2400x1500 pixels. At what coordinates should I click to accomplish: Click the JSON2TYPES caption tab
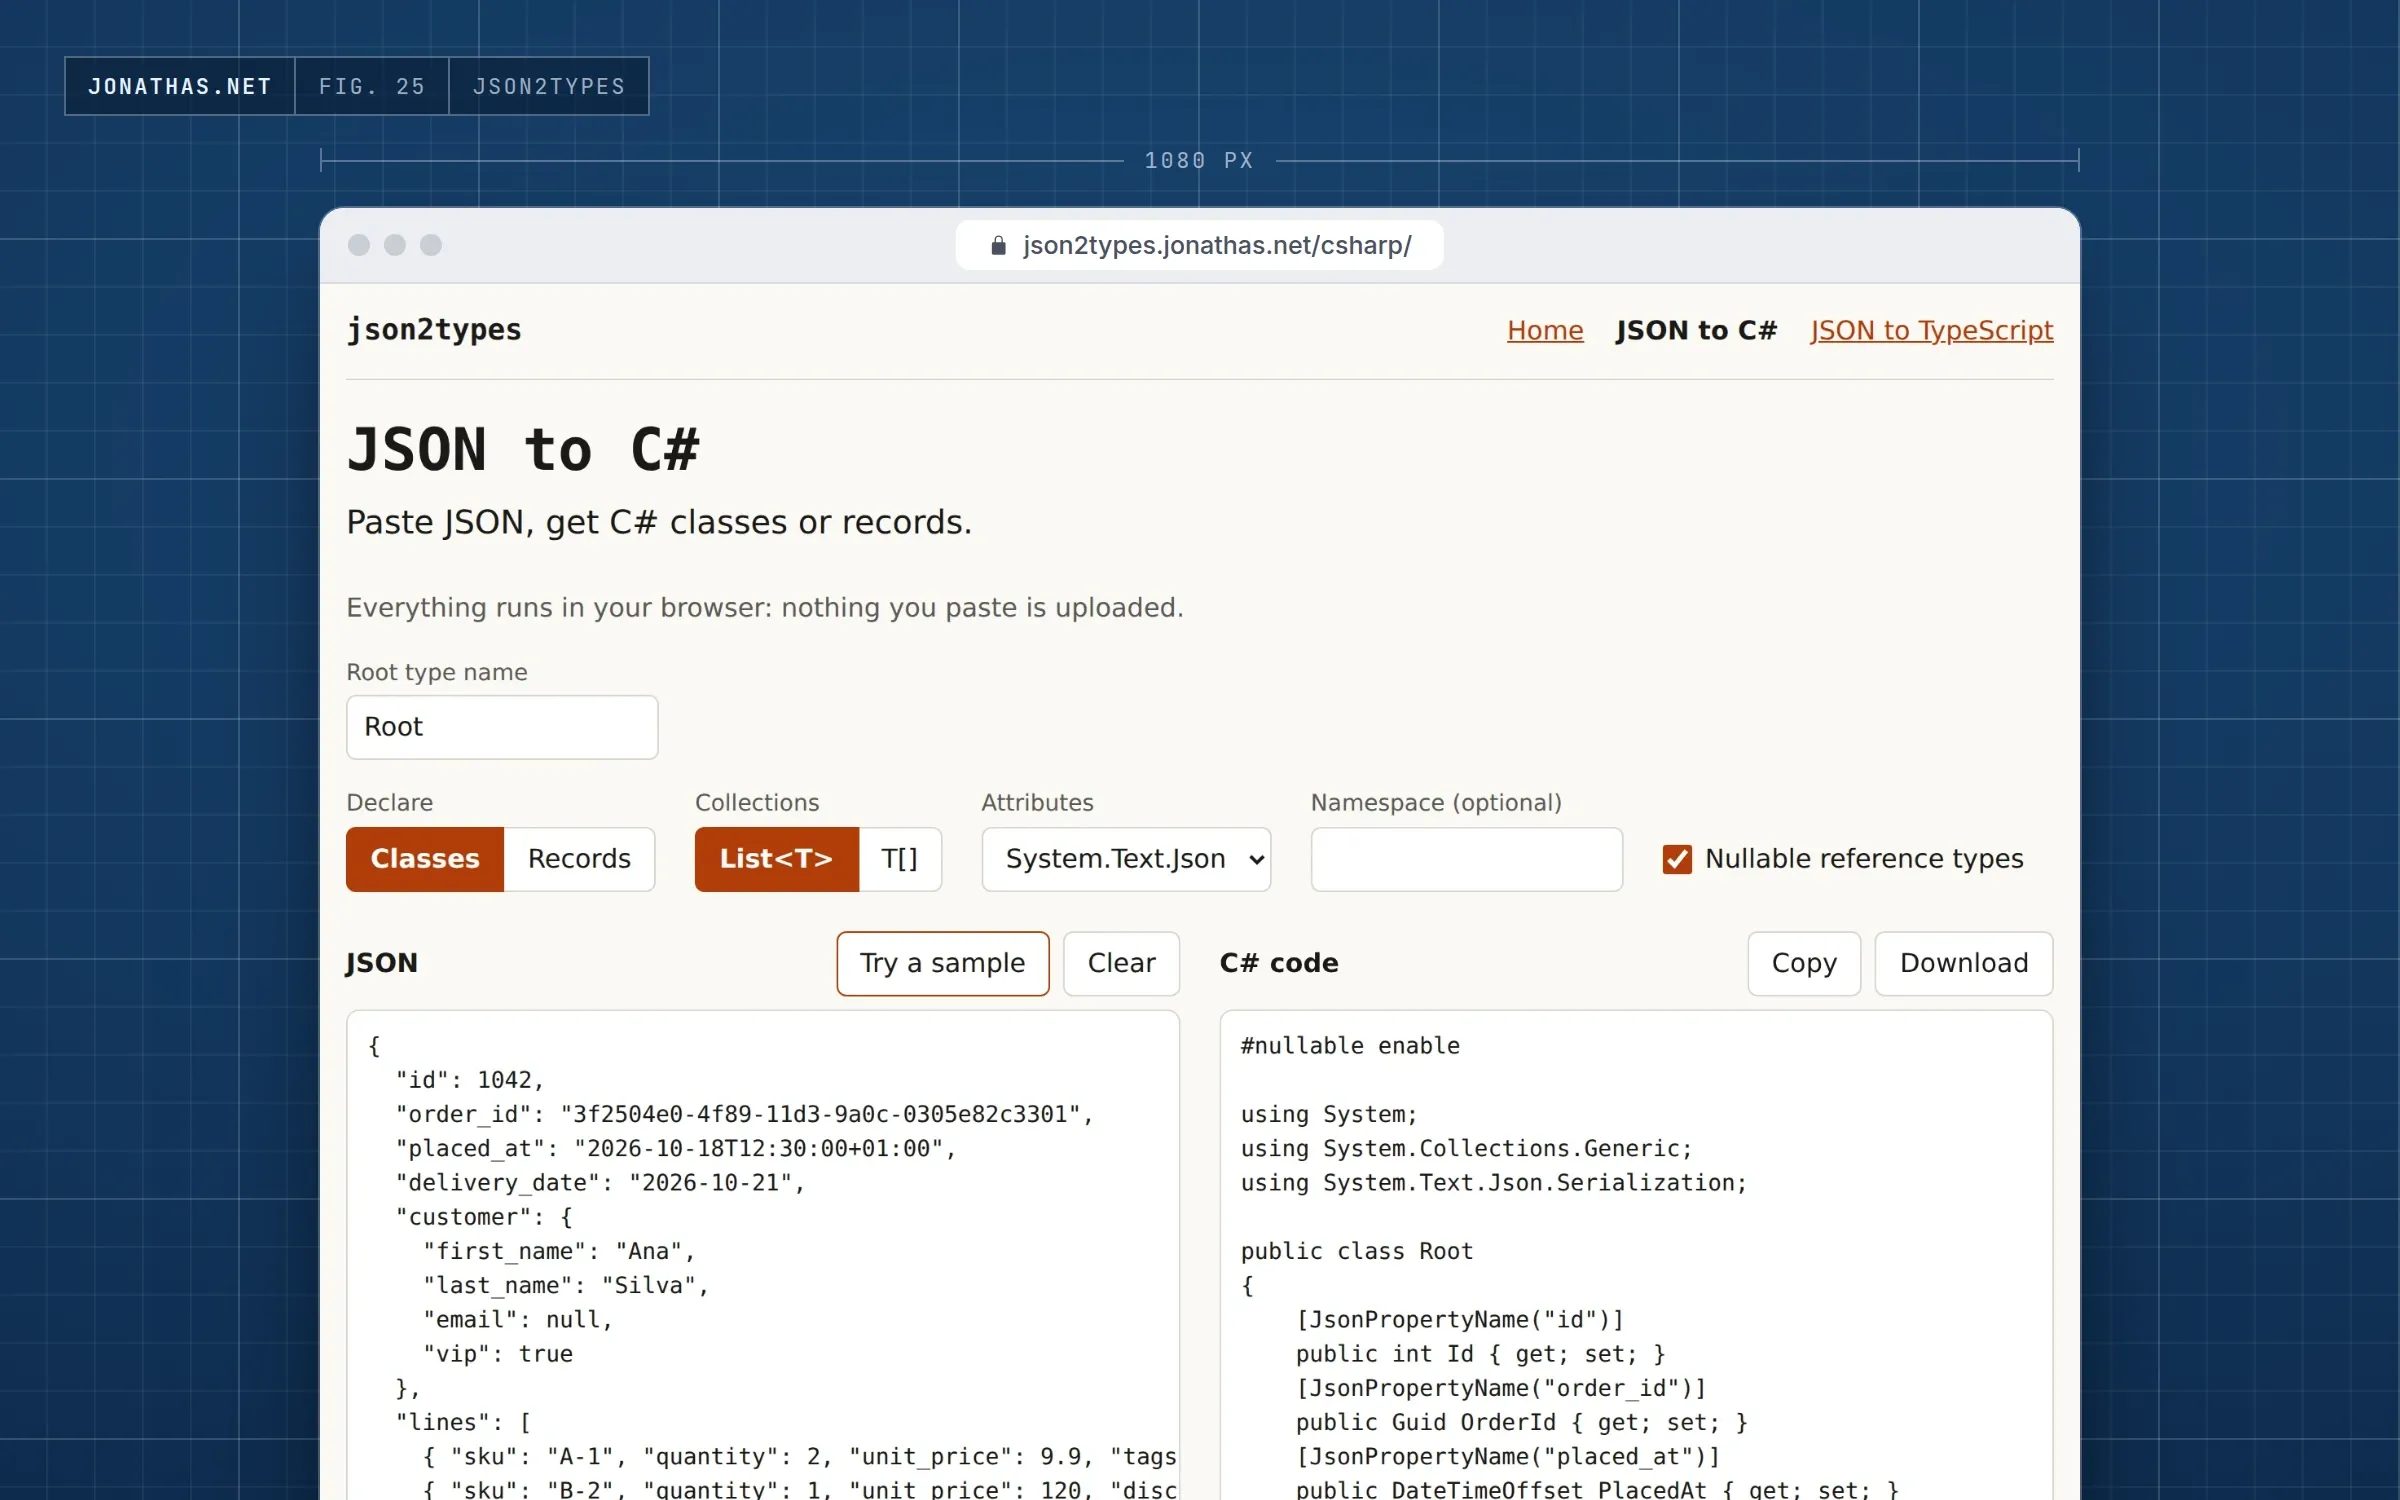549,87
